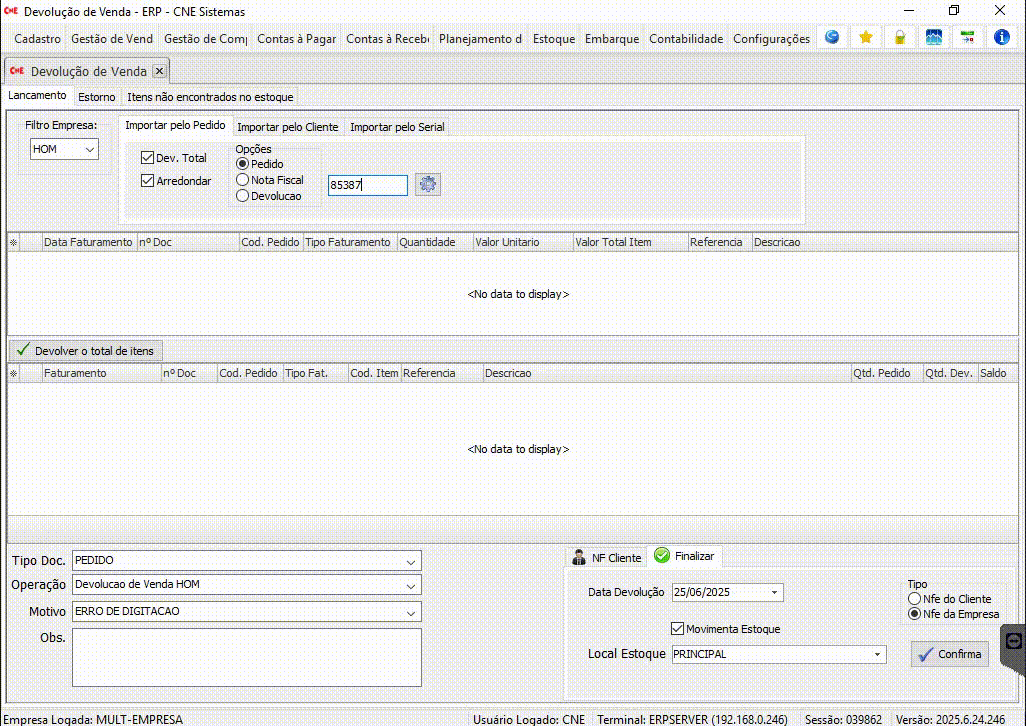This screenshot has height=726, width=1026.
Task: Open favorites with the yellow star icon
Action: click(x=866, y=38)
